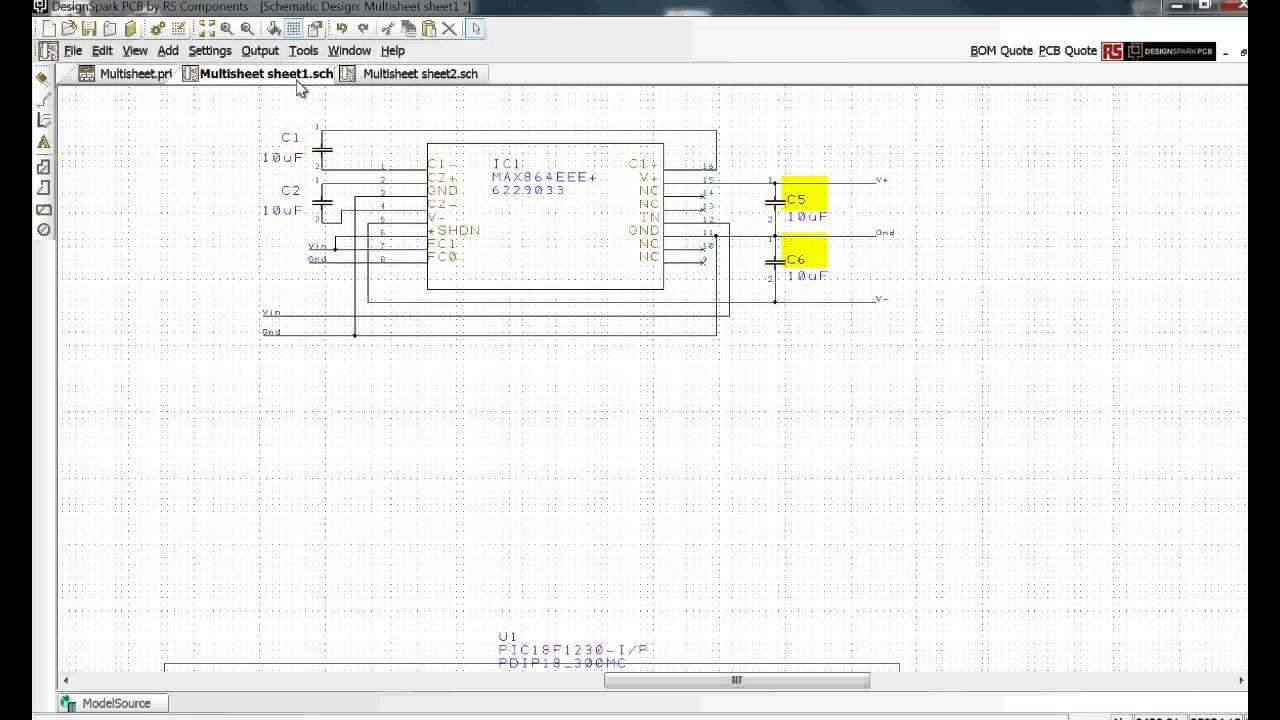Toggle the grid display in the toolbar
Viewport: 1280px width, 720px height.
pyautogui.click(x=292, y=28)
